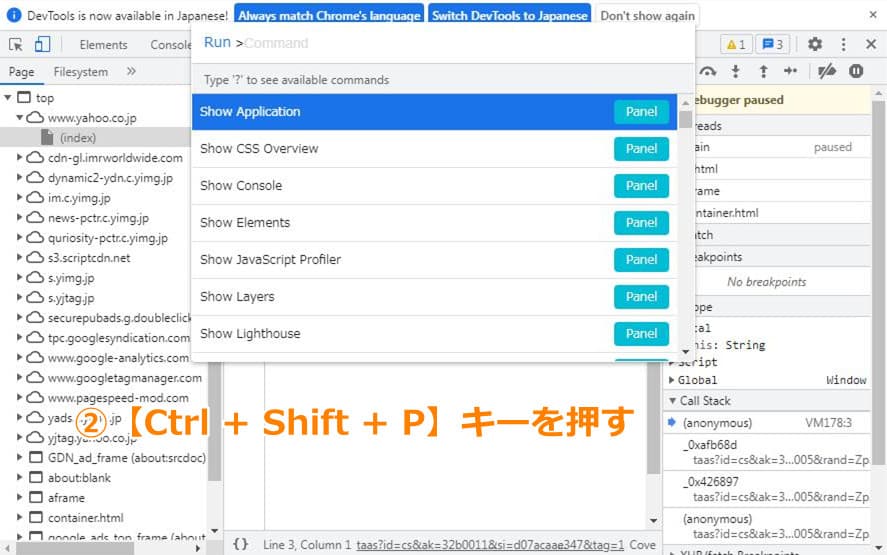Collapse the www.yahoo.co.jp node

[20, 117]
